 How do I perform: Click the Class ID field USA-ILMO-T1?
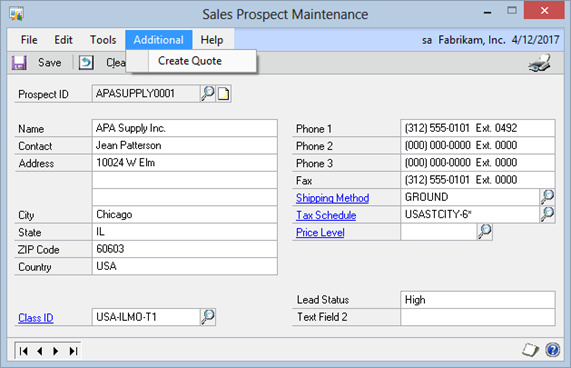146,317
